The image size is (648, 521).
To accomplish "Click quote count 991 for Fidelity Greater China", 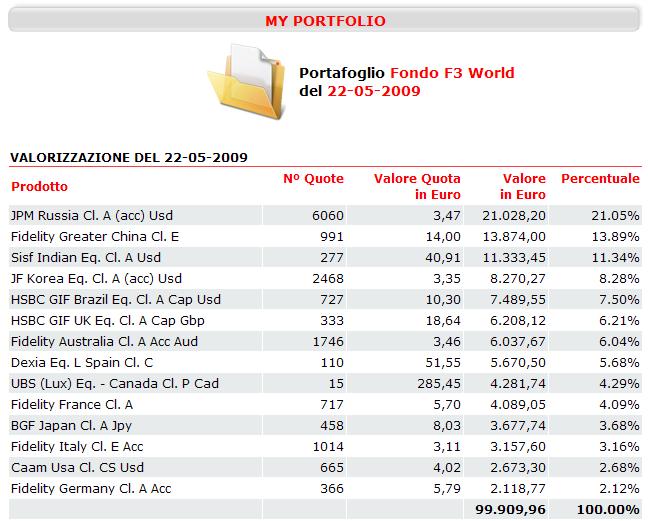I will point(332,237).
